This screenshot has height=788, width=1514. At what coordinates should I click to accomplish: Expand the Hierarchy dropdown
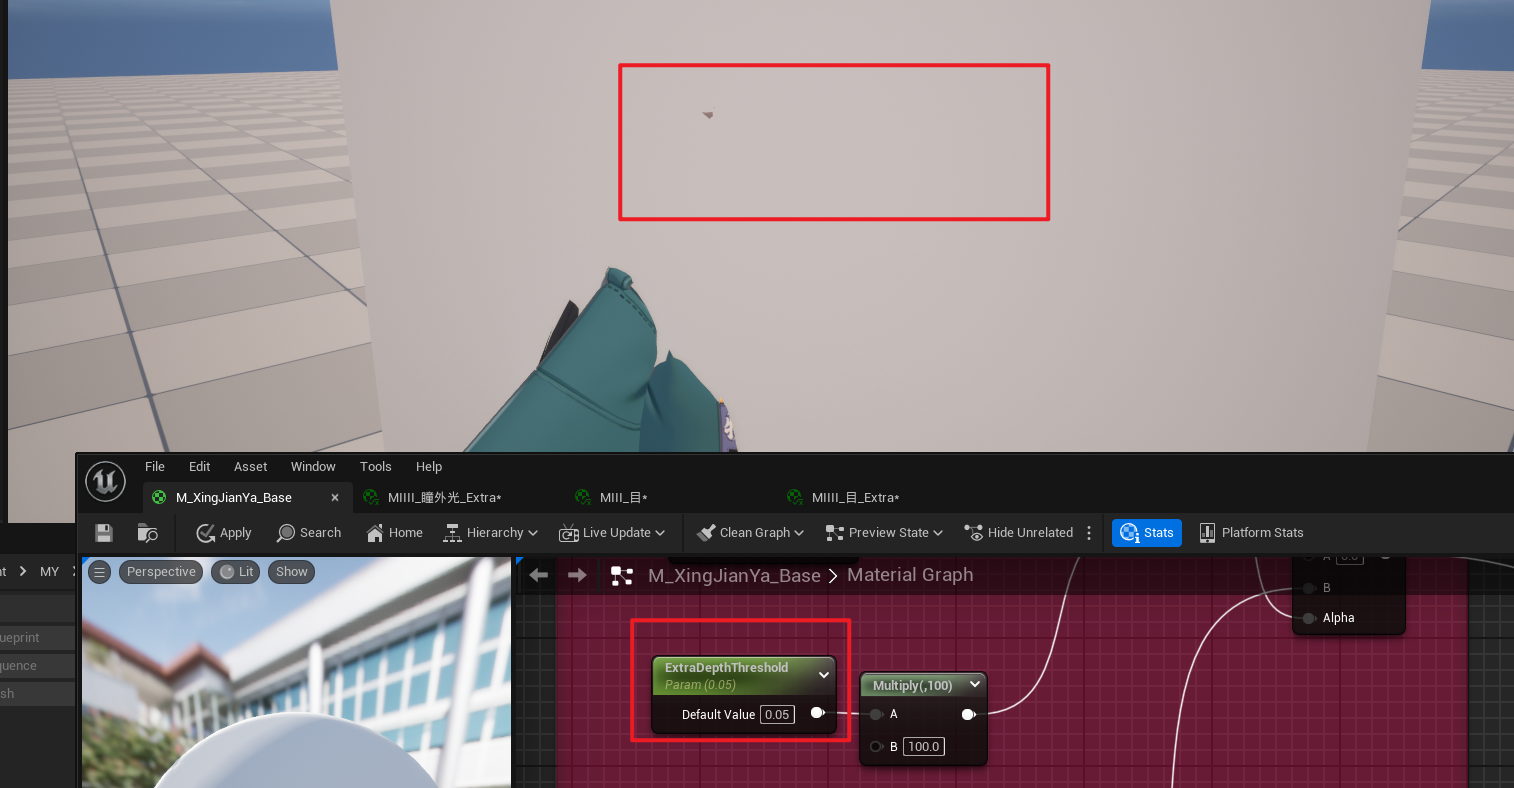point(491,533)
